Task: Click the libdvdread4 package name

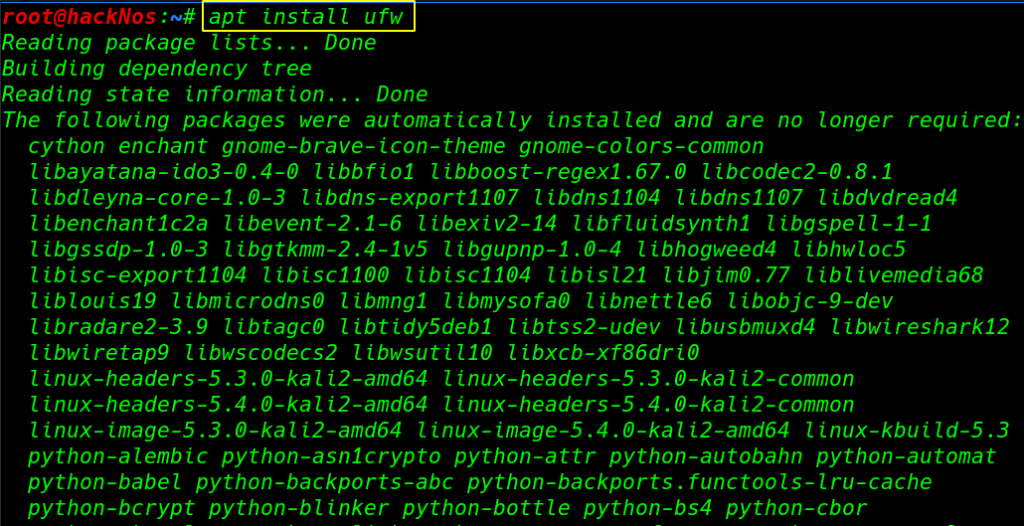Action: tap(888, 198)
